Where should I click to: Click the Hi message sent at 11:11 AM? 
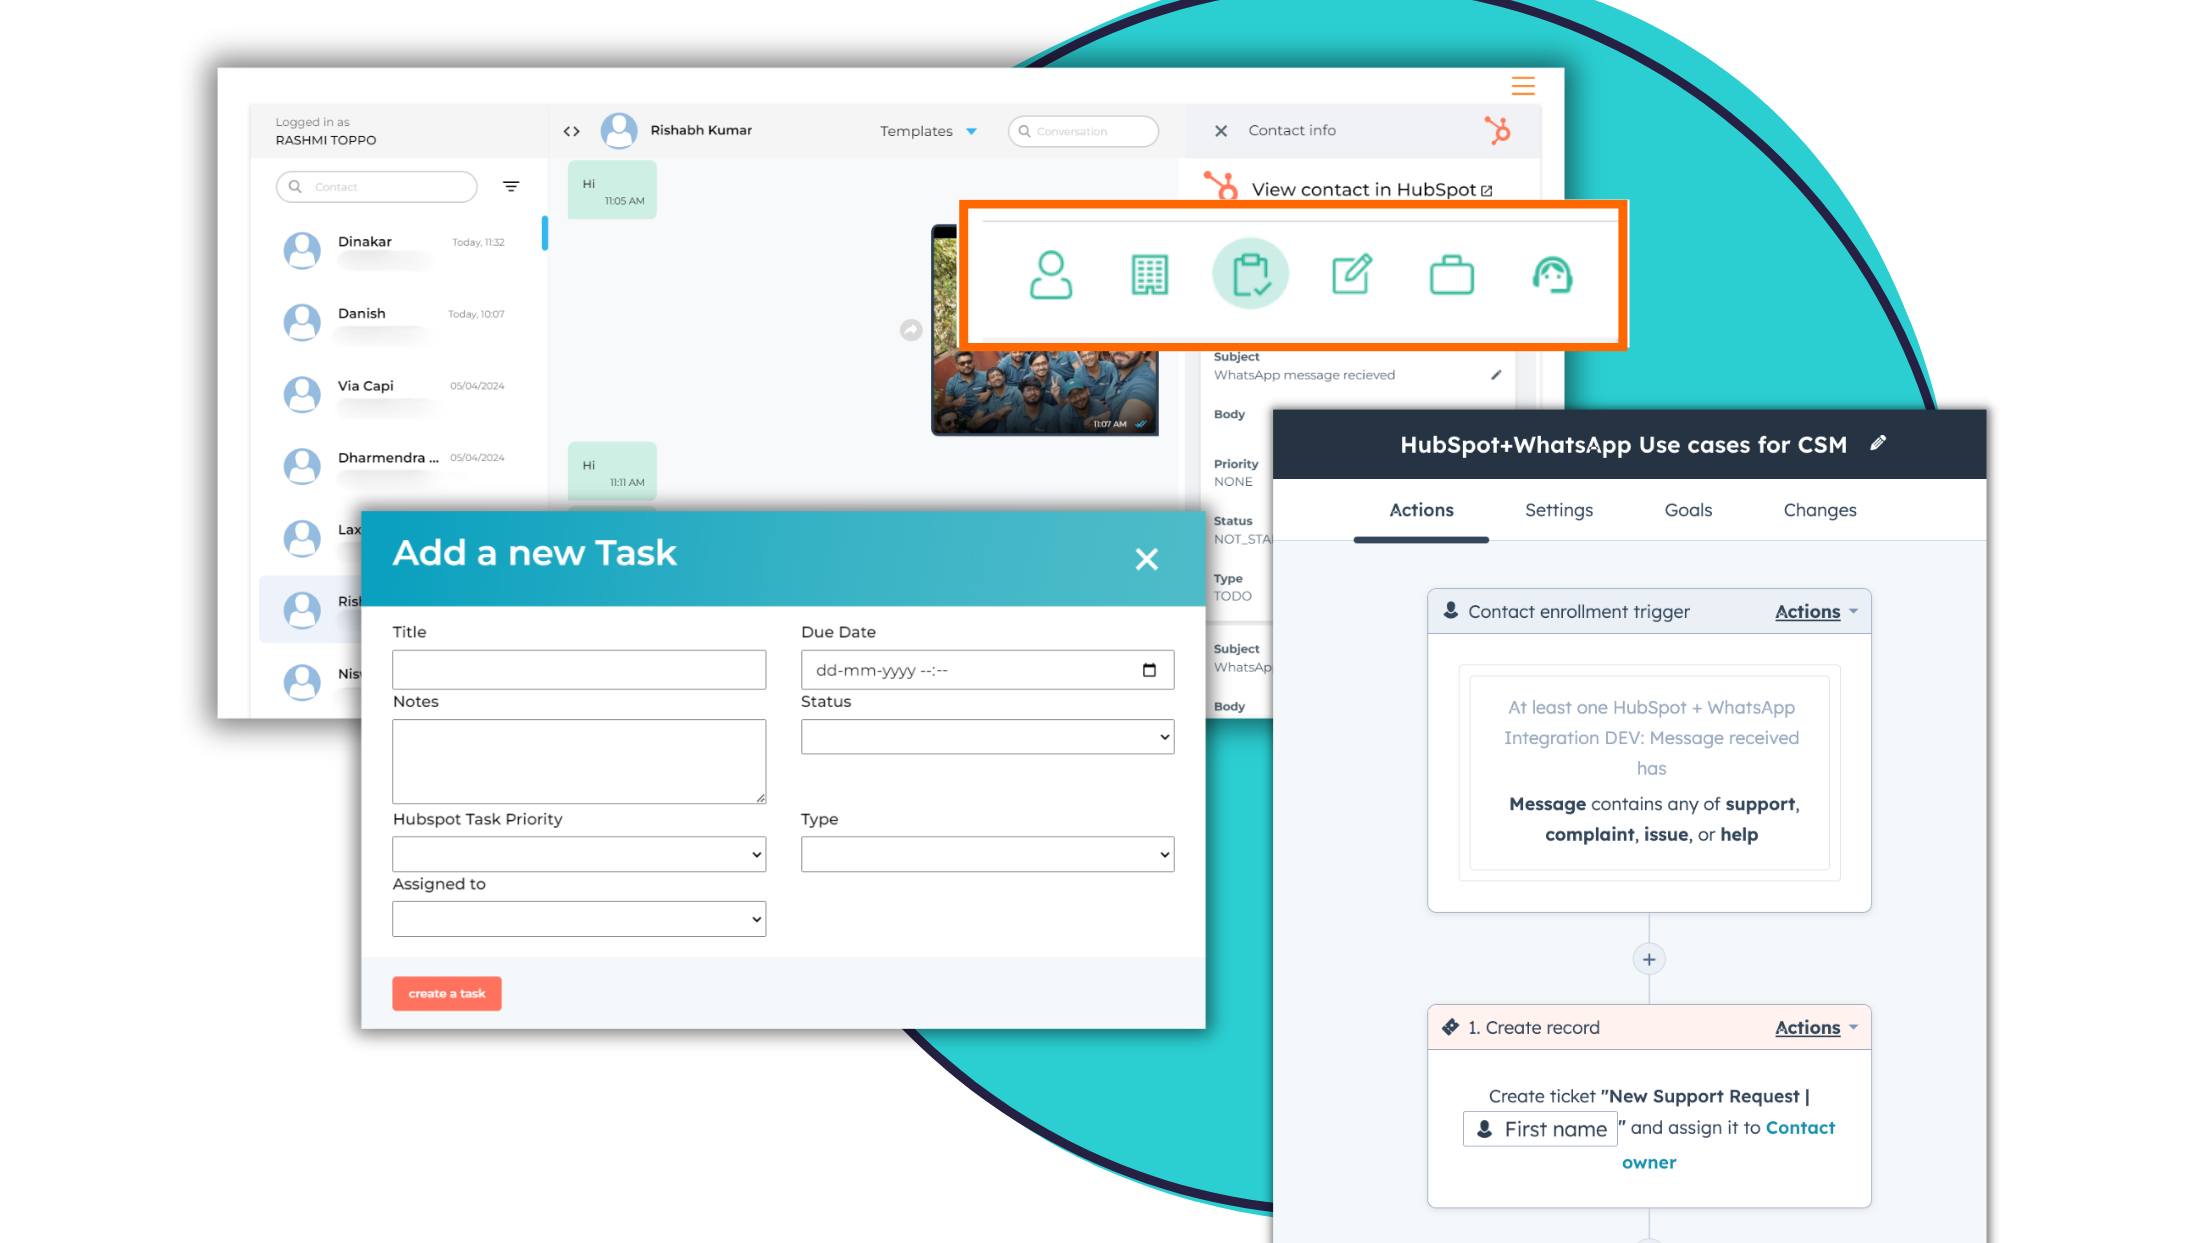(x=612, y=471)
